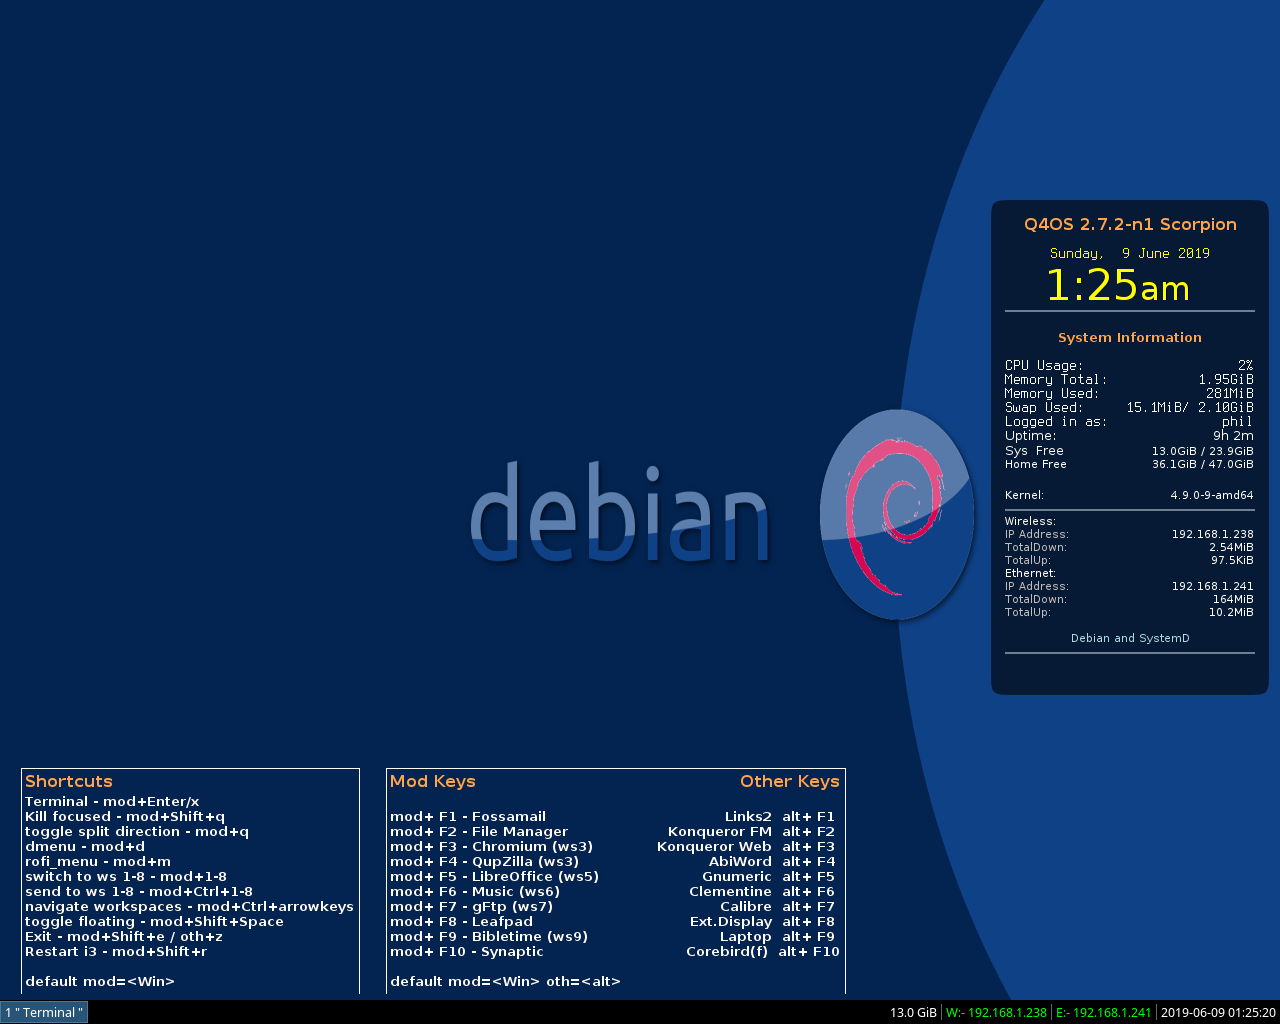Viewport: 1280px width, 1024px height.
Task: Click the AbiWord alt+ F4 entry
Action: [x=772, y=862]
